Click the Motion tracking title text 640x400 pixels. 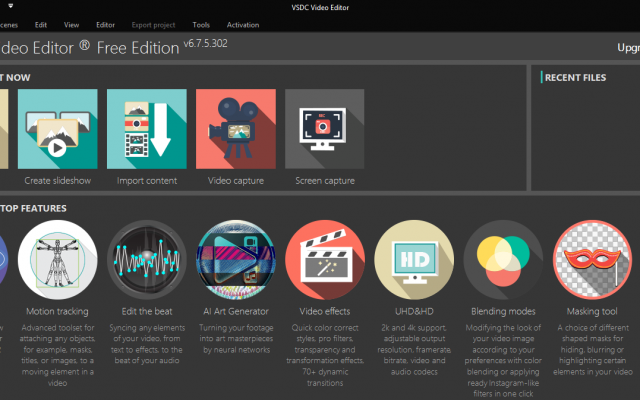tap(57, 311)
